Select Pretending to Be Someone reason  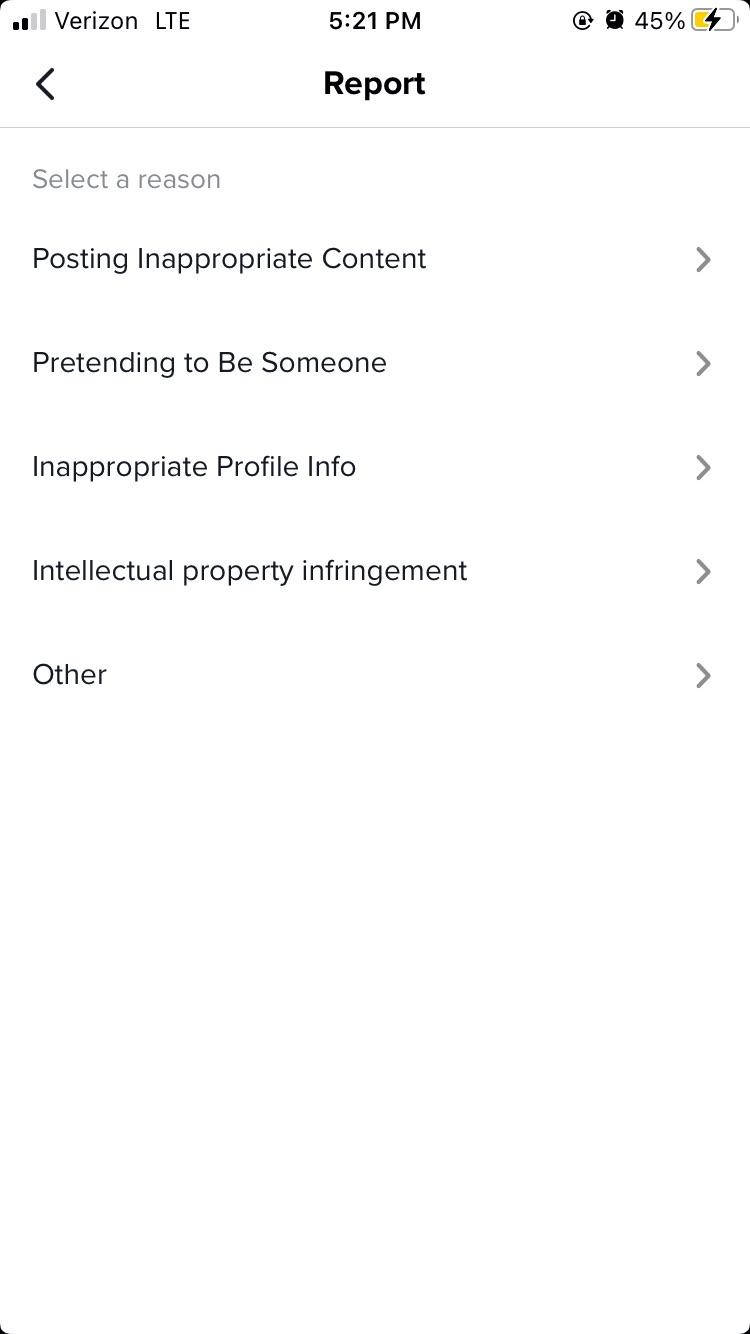pyautogui.click(x=209, y=363)
